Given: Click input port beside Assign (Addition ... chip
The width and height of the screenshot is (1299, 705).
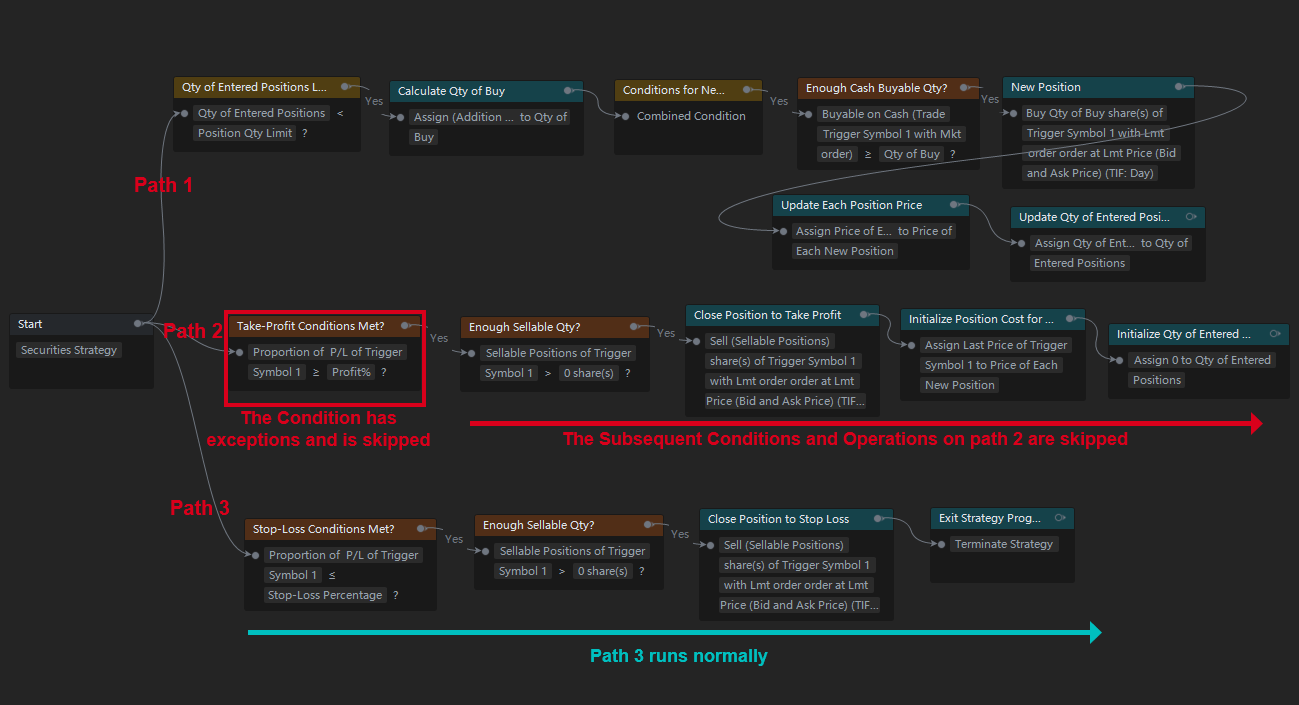Looking at the screenshot, I should coord(401,117).
